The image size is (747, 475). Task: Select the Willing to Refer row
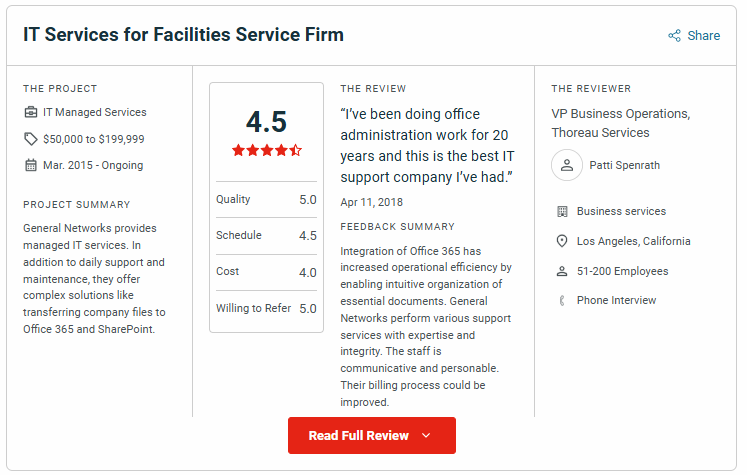(266, 309)
